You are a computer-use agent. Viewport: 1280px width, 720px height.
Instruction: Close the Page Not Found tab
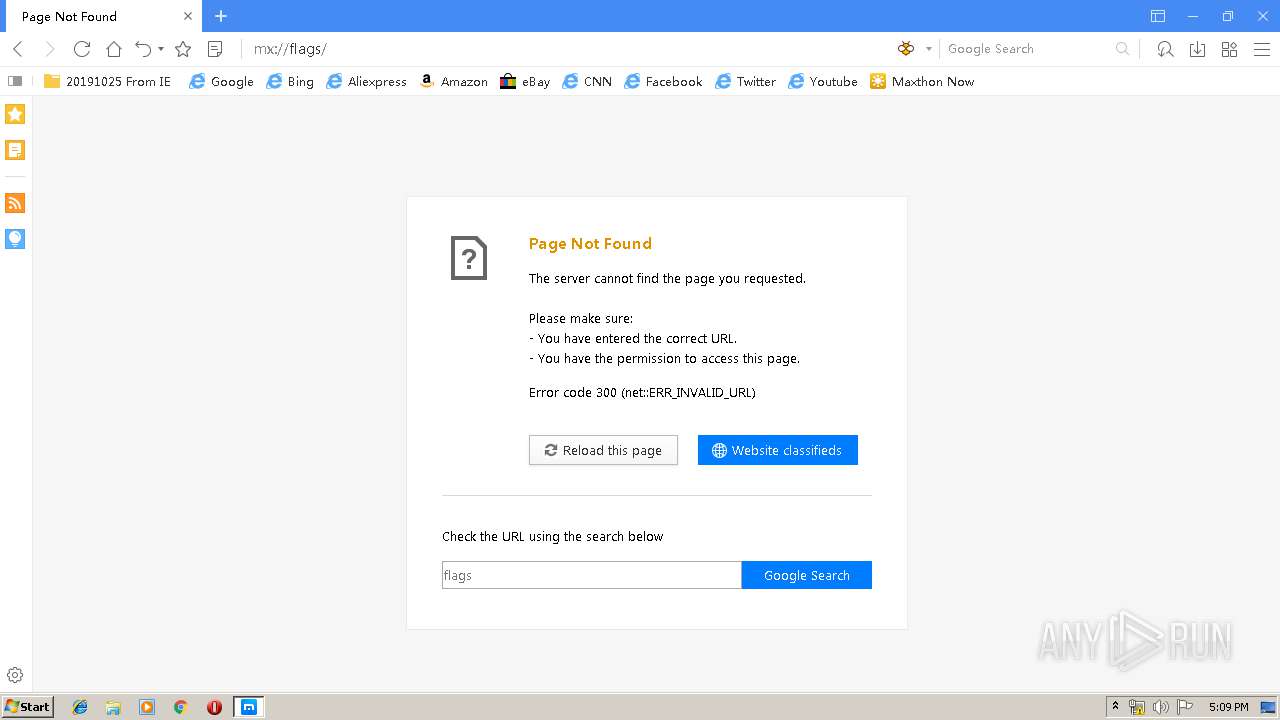pos(188,16)
